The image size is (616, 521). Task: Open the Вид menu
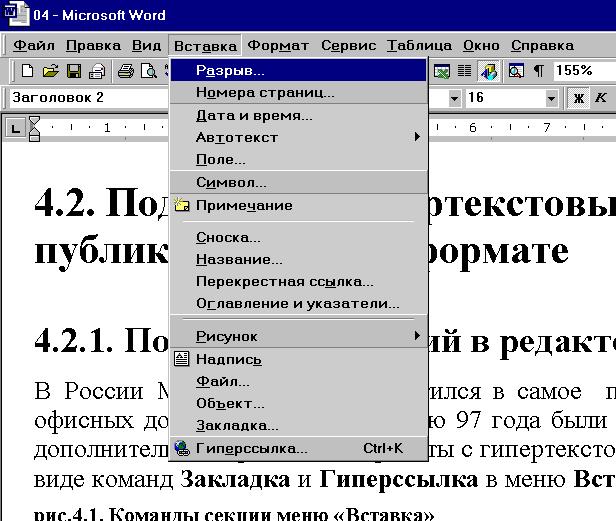pyautogui.click(x=147, y=46)
